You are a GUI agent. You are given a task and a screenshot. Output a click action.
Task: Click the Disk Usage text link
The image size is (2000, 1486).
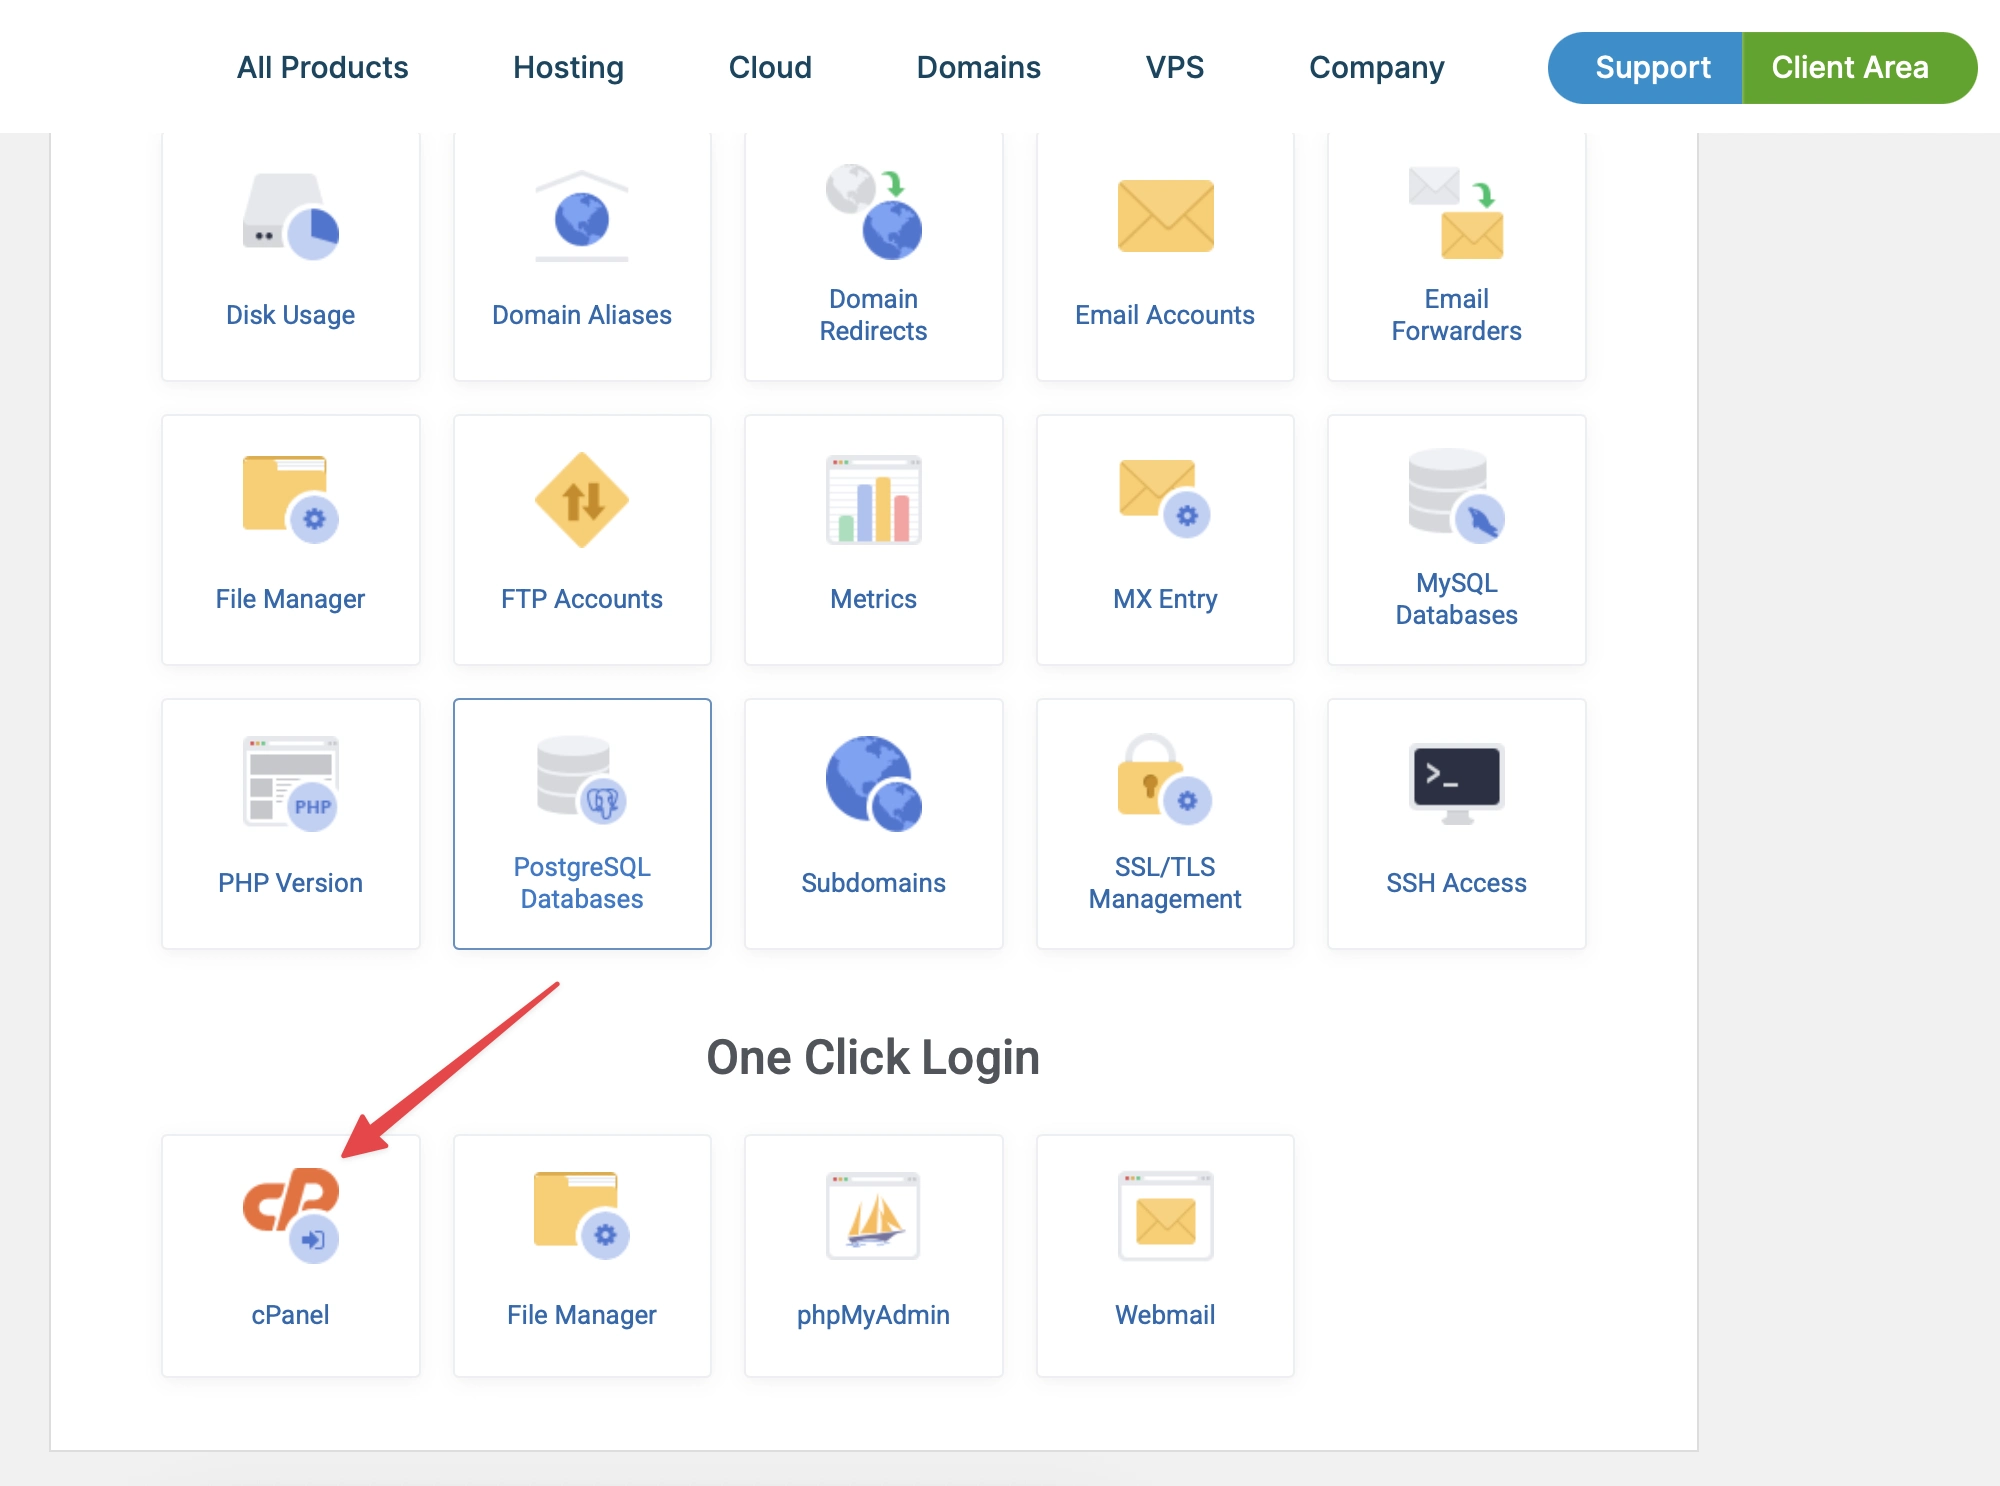click(x=291, y=315)
